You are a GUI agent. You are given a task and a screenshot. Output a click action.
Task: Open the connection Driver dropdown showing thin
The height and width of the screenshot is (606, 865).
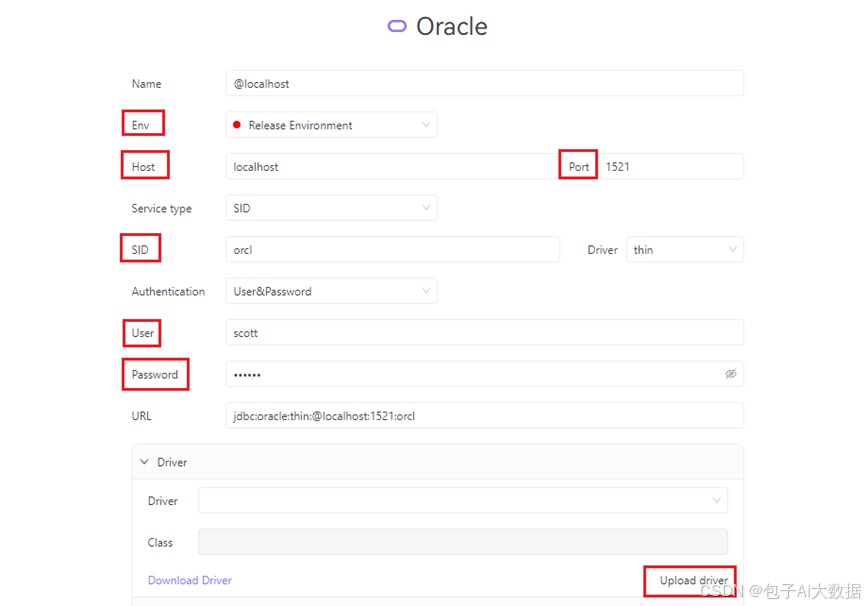tap(685, 250)
